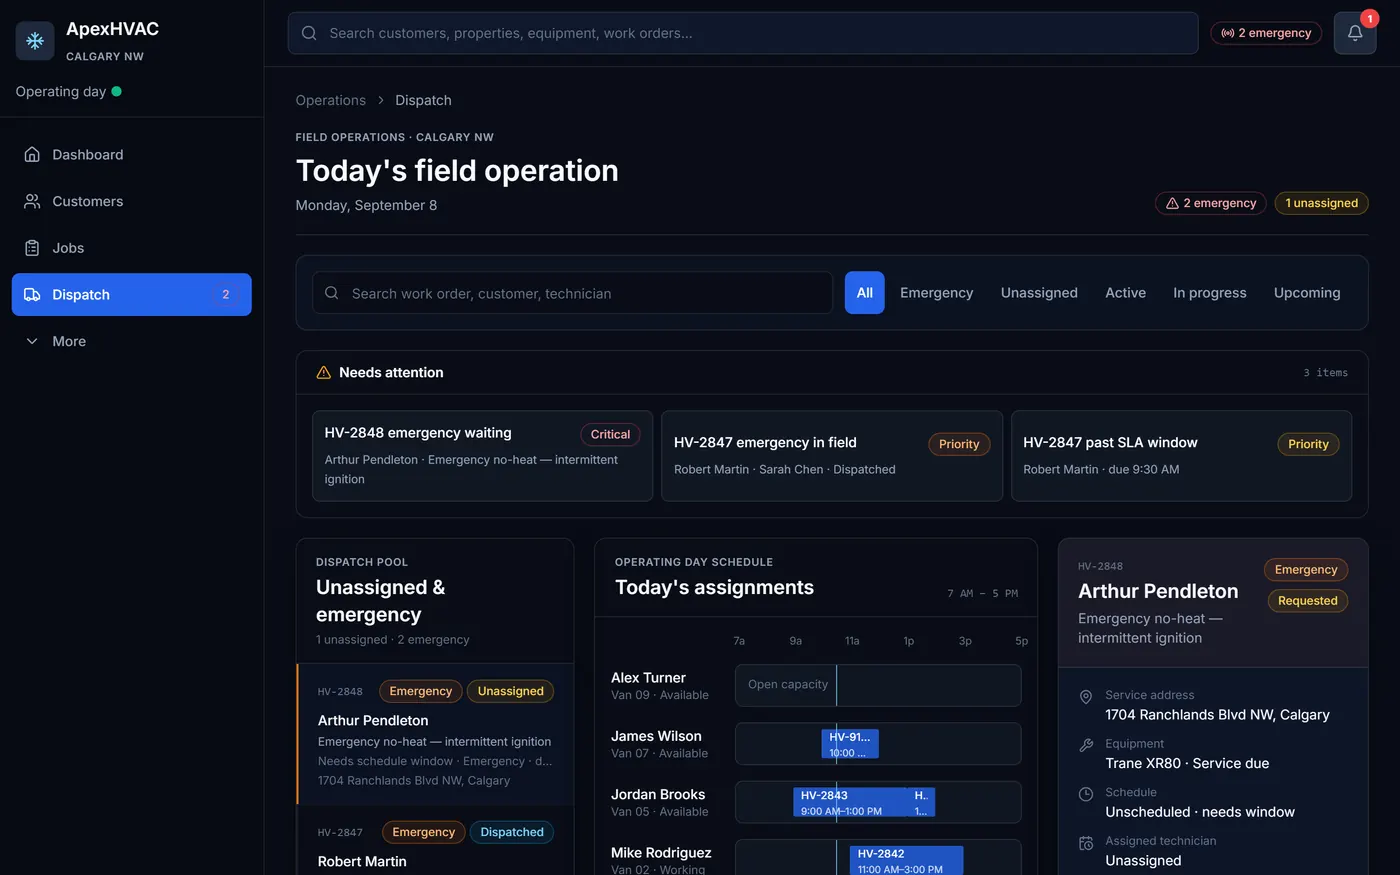This screenshot has width=1400, height=875.
Task: Click the ApexHVAC snowflake logo icon
Action: tap(35, 41)
